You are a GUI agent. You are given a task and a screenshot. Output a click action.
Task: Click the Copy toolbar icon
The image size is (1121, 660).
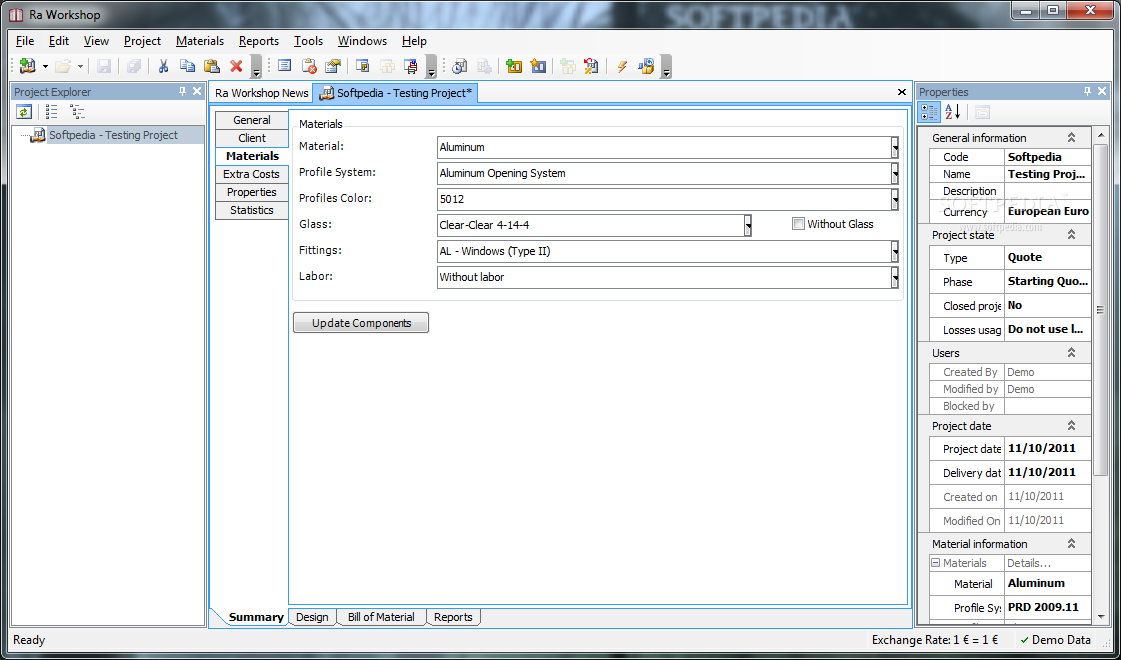pos(187,67)
